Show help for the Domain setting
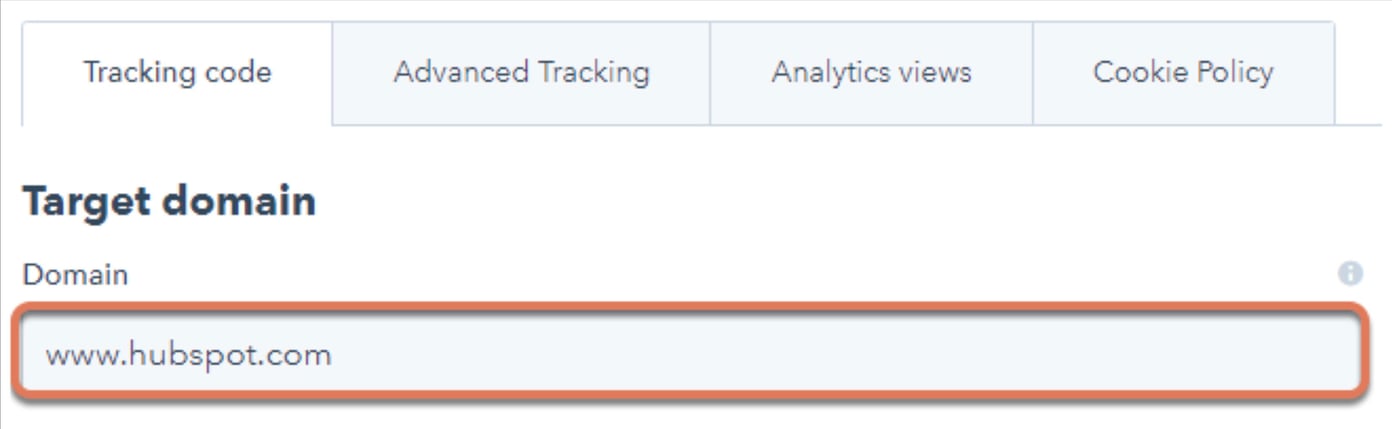The width and height of the screenshot is (1392, 429). point(1350,274)
